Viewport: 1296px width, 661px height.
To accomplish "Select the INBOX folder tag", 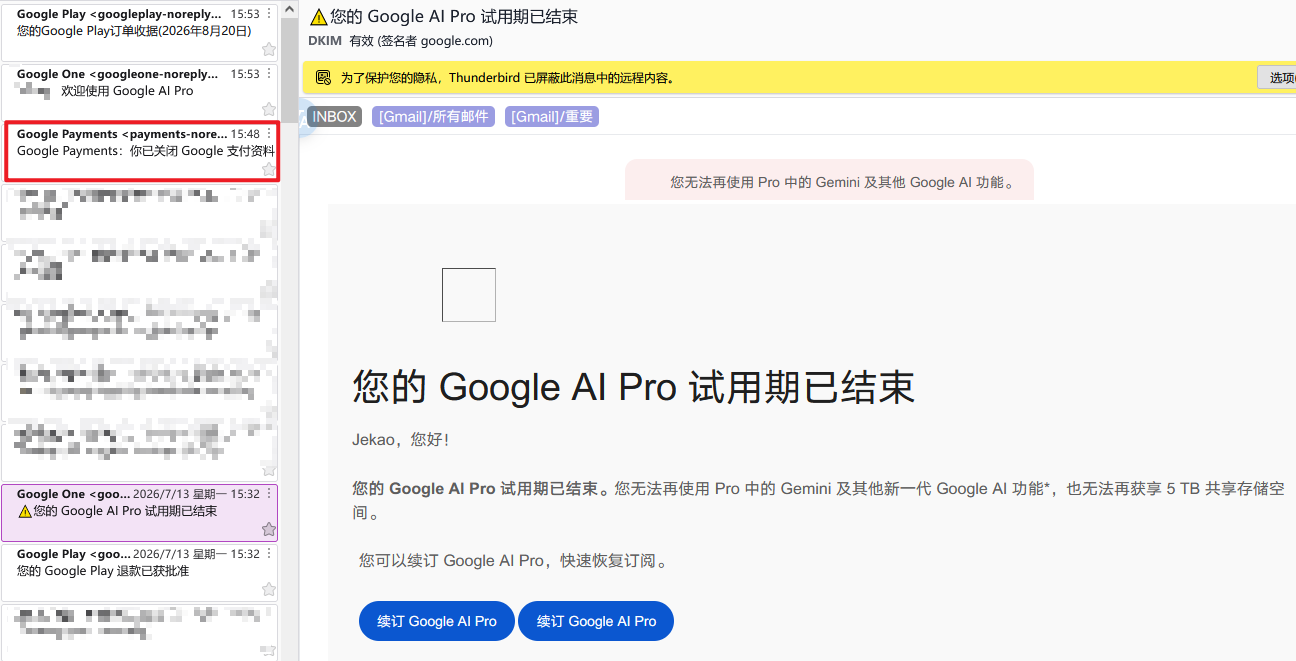I will pos(334,117).
